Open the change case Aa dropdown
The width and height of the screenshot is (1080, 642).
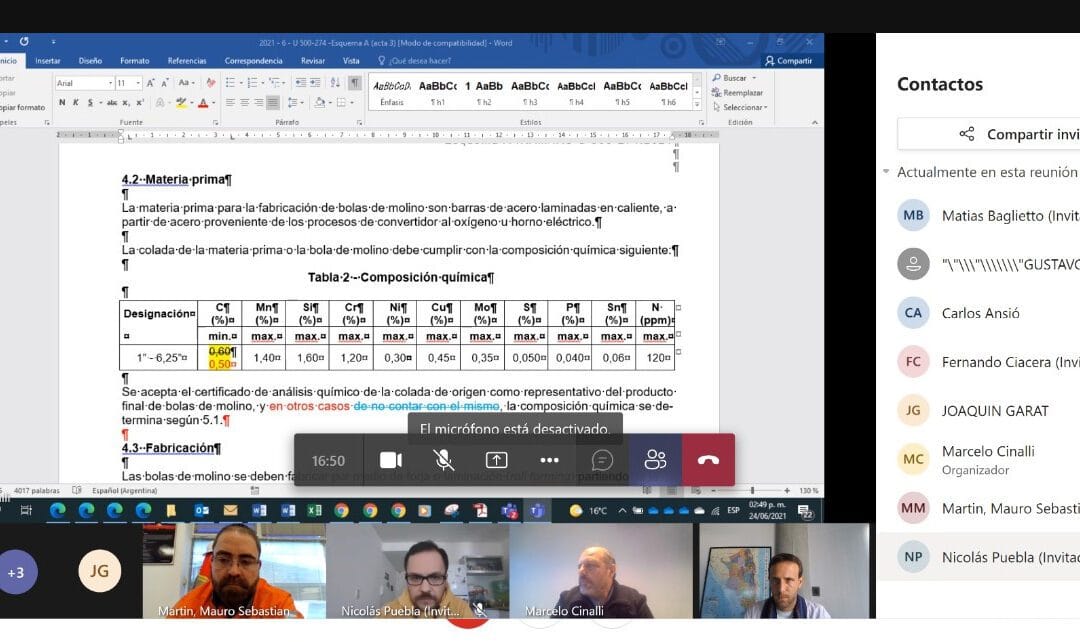(x=185, y=83)
